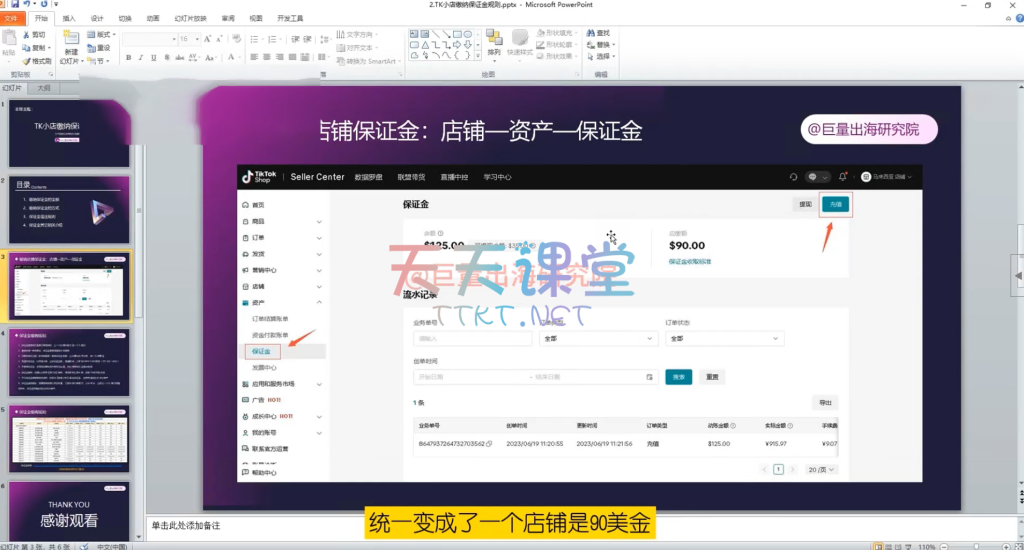This screenshot has width=1024, height=550.
Task: Open the font size dropdown
Action: [197, 39]
